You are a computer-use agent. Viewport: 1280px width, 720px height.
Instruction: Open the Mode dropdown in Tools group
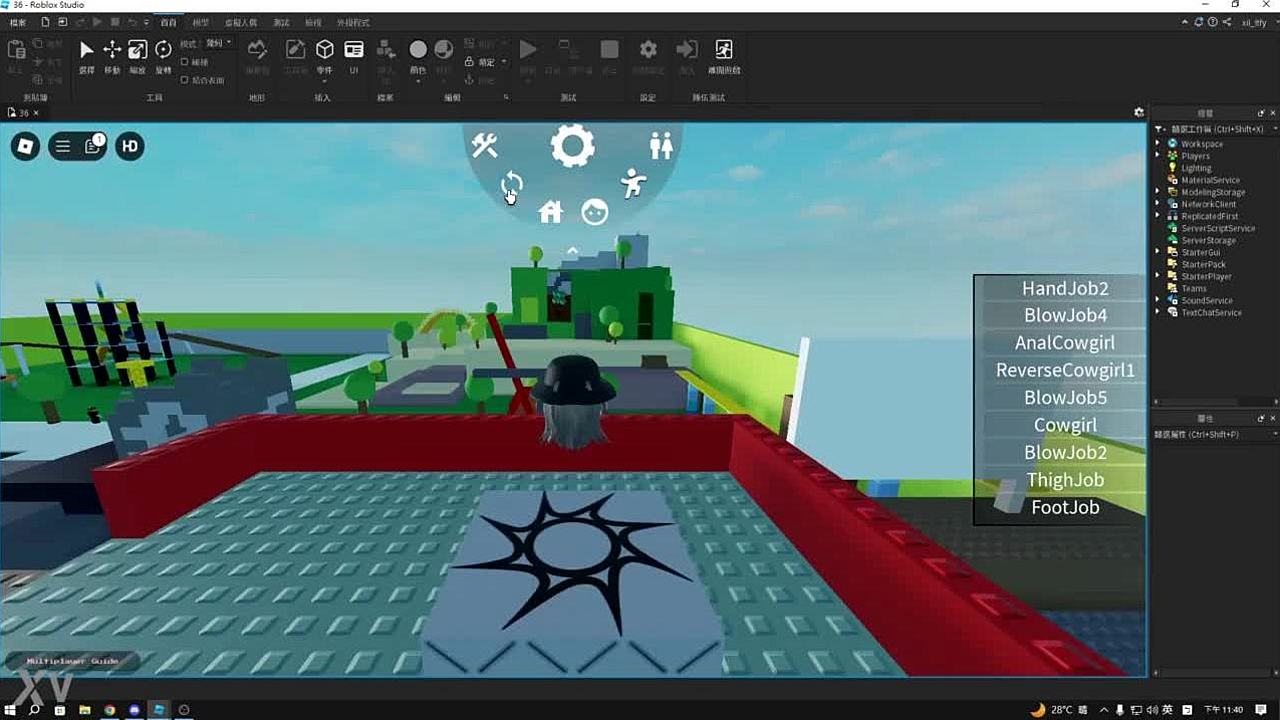tap(218, 43)
